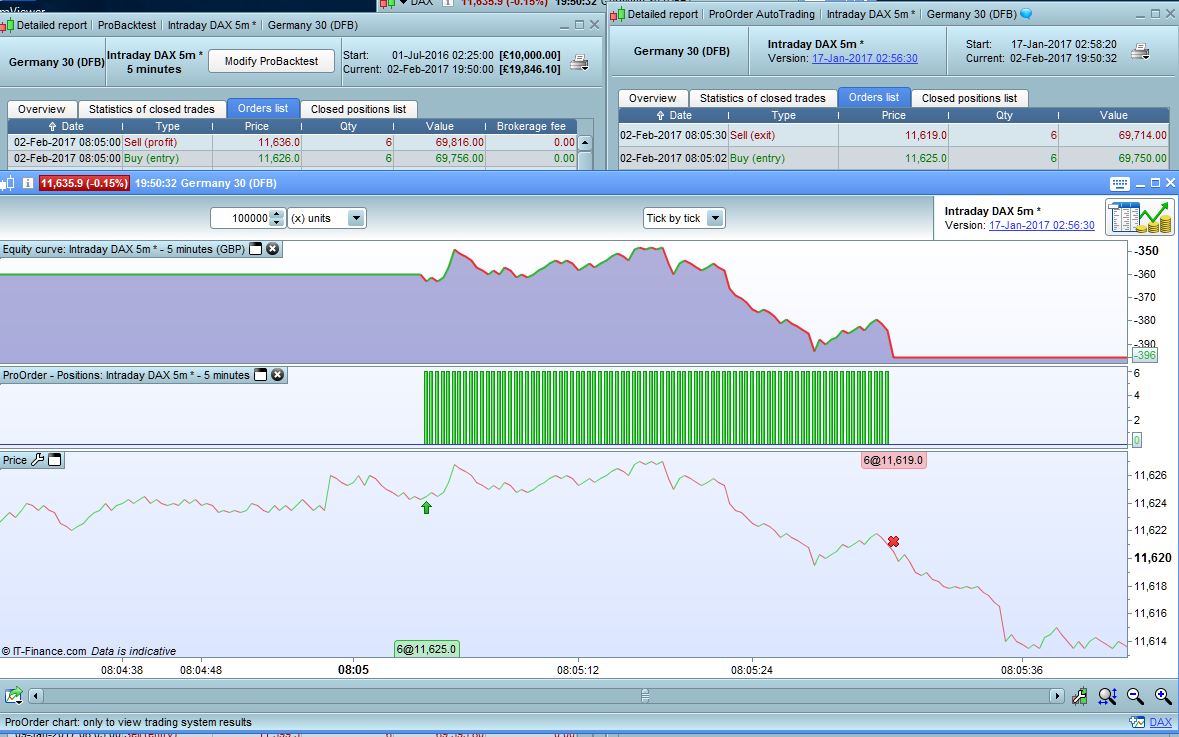Open the detailed report icon beside version link
Screen dimensions: 1179x737
coord(1139,217)
